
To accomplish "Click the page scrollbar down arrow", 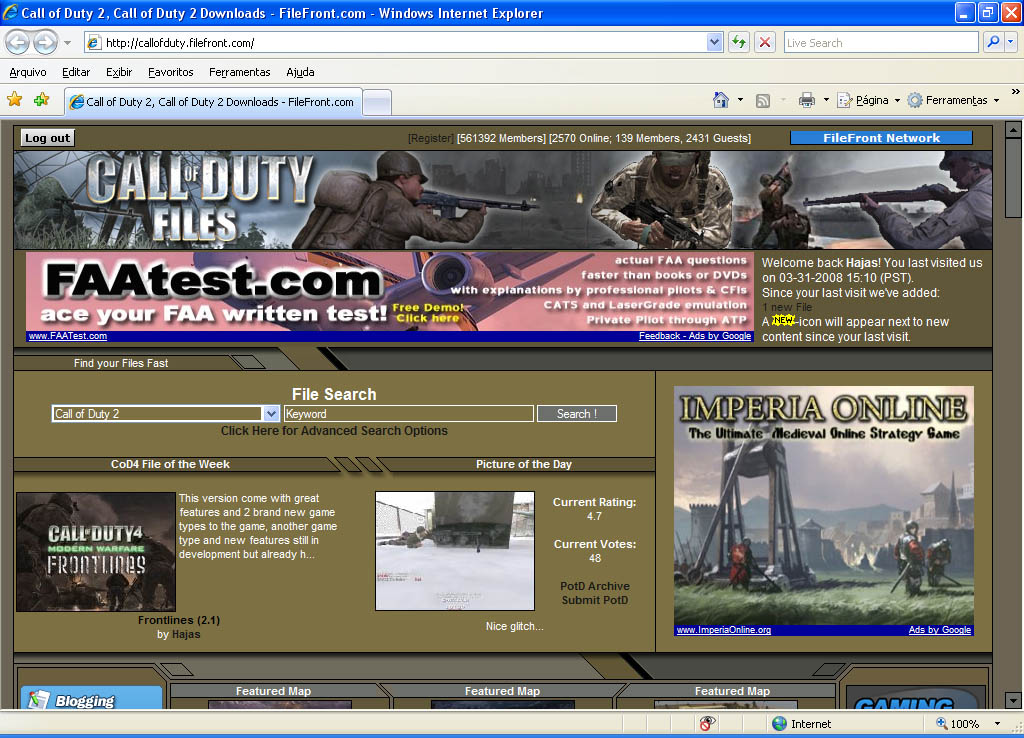I will [1013, 700].
